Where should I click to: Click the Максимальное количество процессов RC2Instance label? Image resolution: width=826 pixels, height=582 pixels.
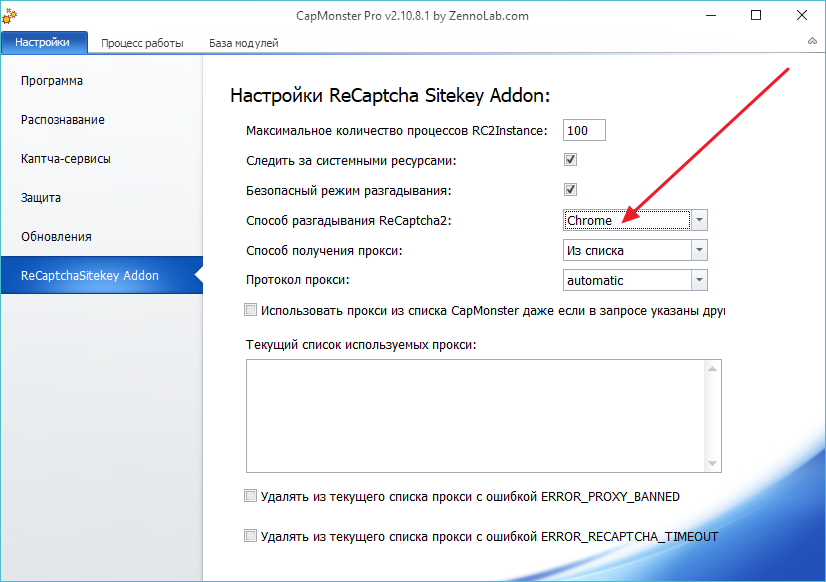click(x=397, y=131)
